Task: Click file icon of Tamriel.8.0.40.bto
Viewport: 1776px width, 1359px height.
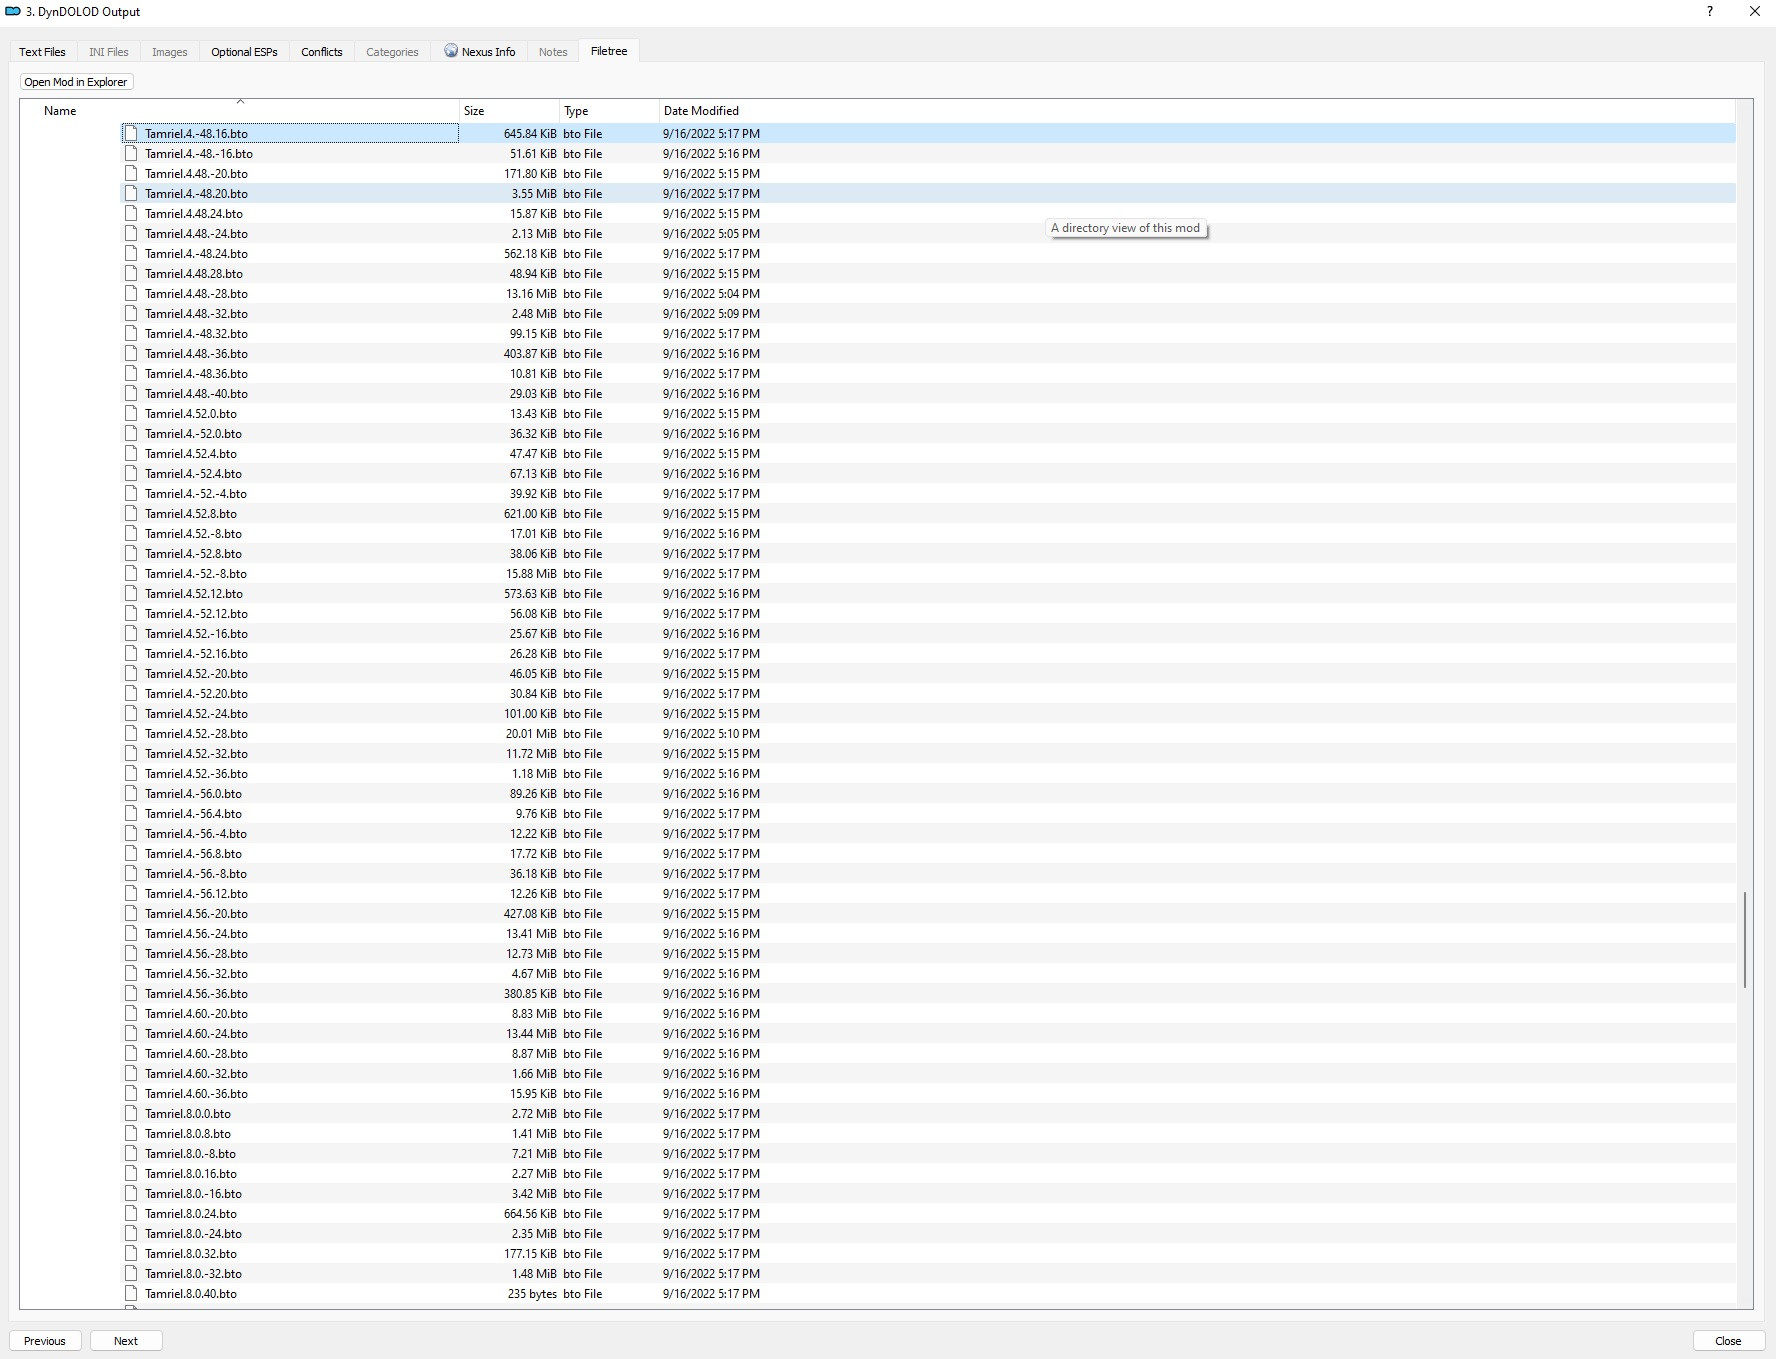Action: tap(131, 1293)
